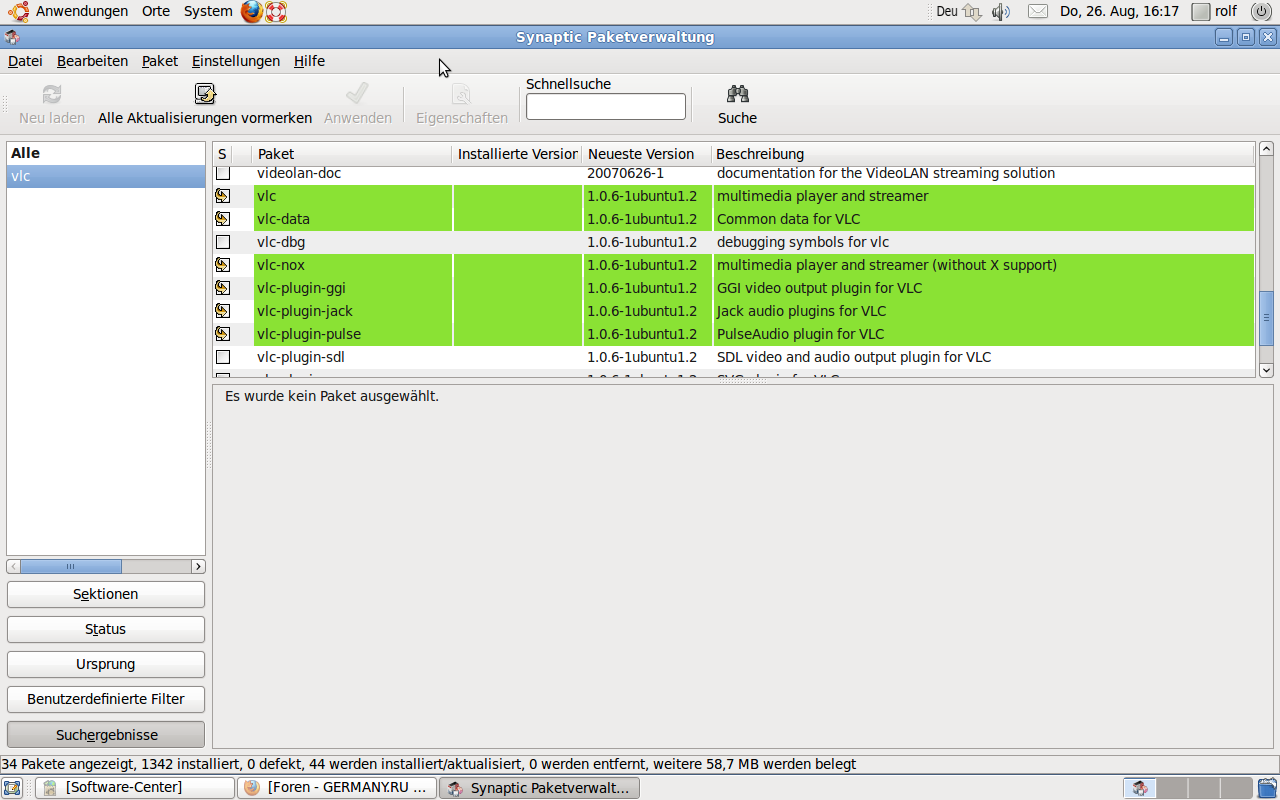Screen dimensions: 1280x800
Task: Click the Anwenden checkmark icon
Action: point(357,94)
